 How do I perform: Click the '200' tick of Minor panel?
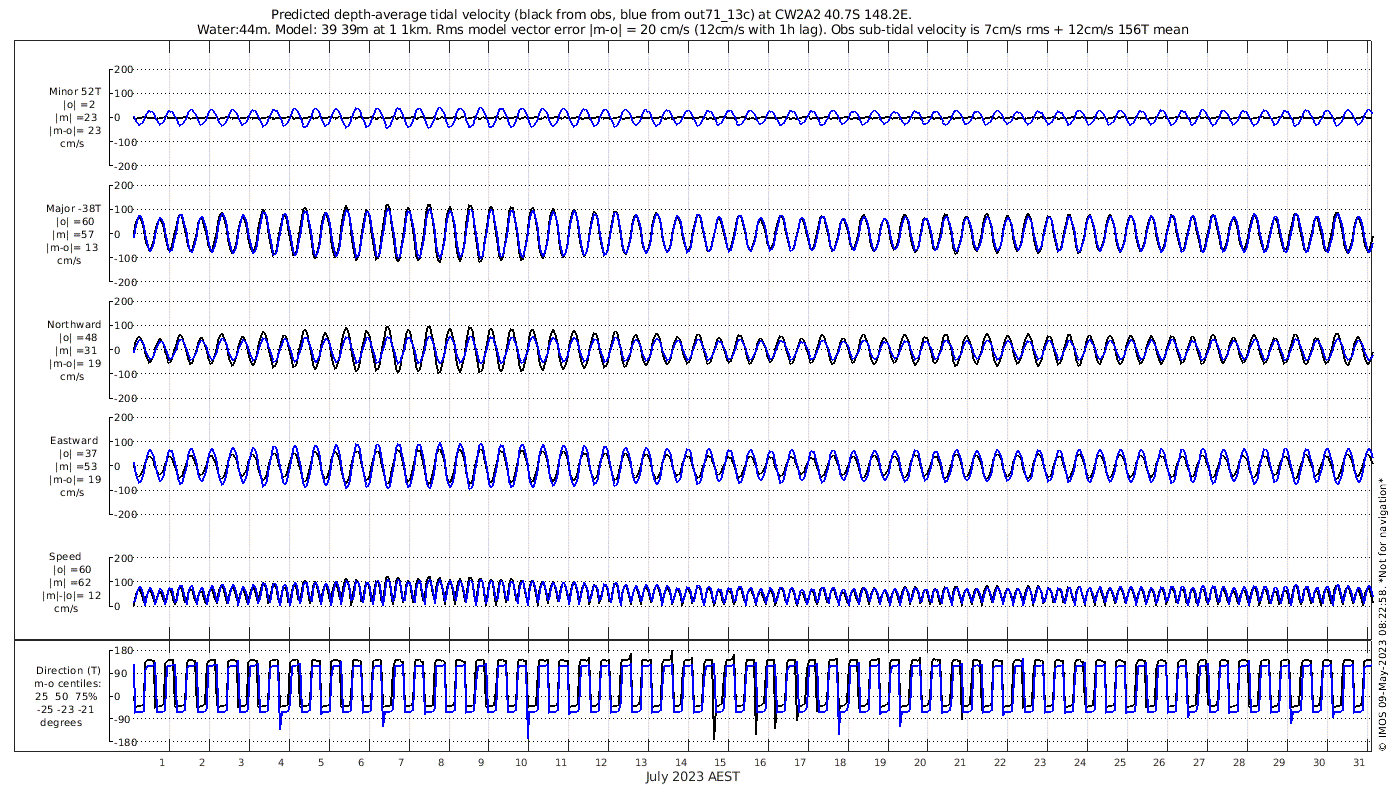124,69
